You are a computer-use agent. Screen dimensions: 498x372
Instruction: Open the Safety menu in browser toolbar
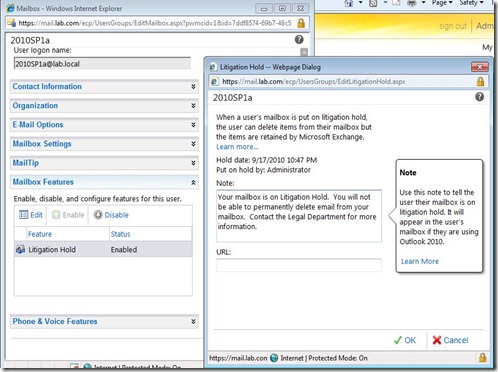[x=471, y=3]
